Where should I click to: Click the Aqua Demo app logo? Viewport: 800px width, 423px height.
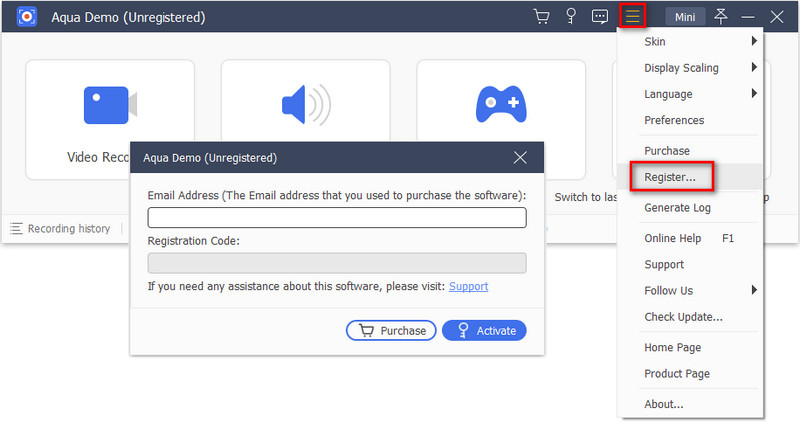tap(27, 17)
